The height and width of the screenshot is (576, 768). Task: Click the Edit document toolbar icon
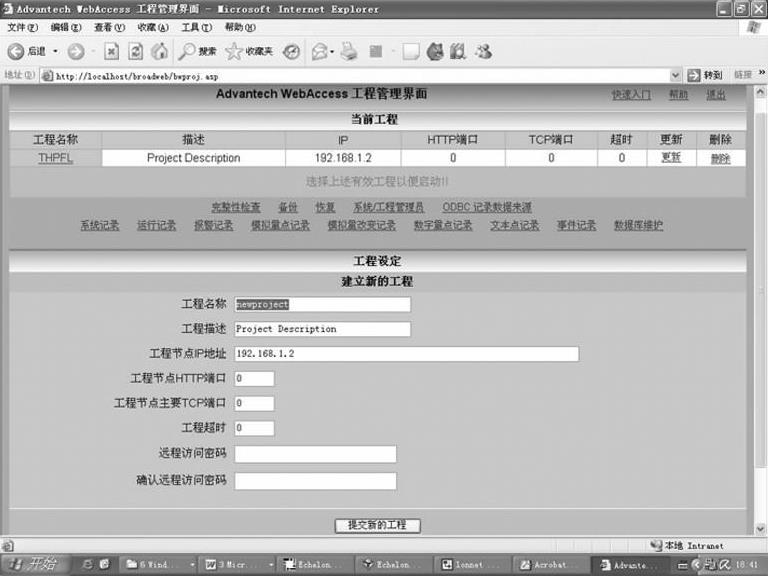point(376,51)
